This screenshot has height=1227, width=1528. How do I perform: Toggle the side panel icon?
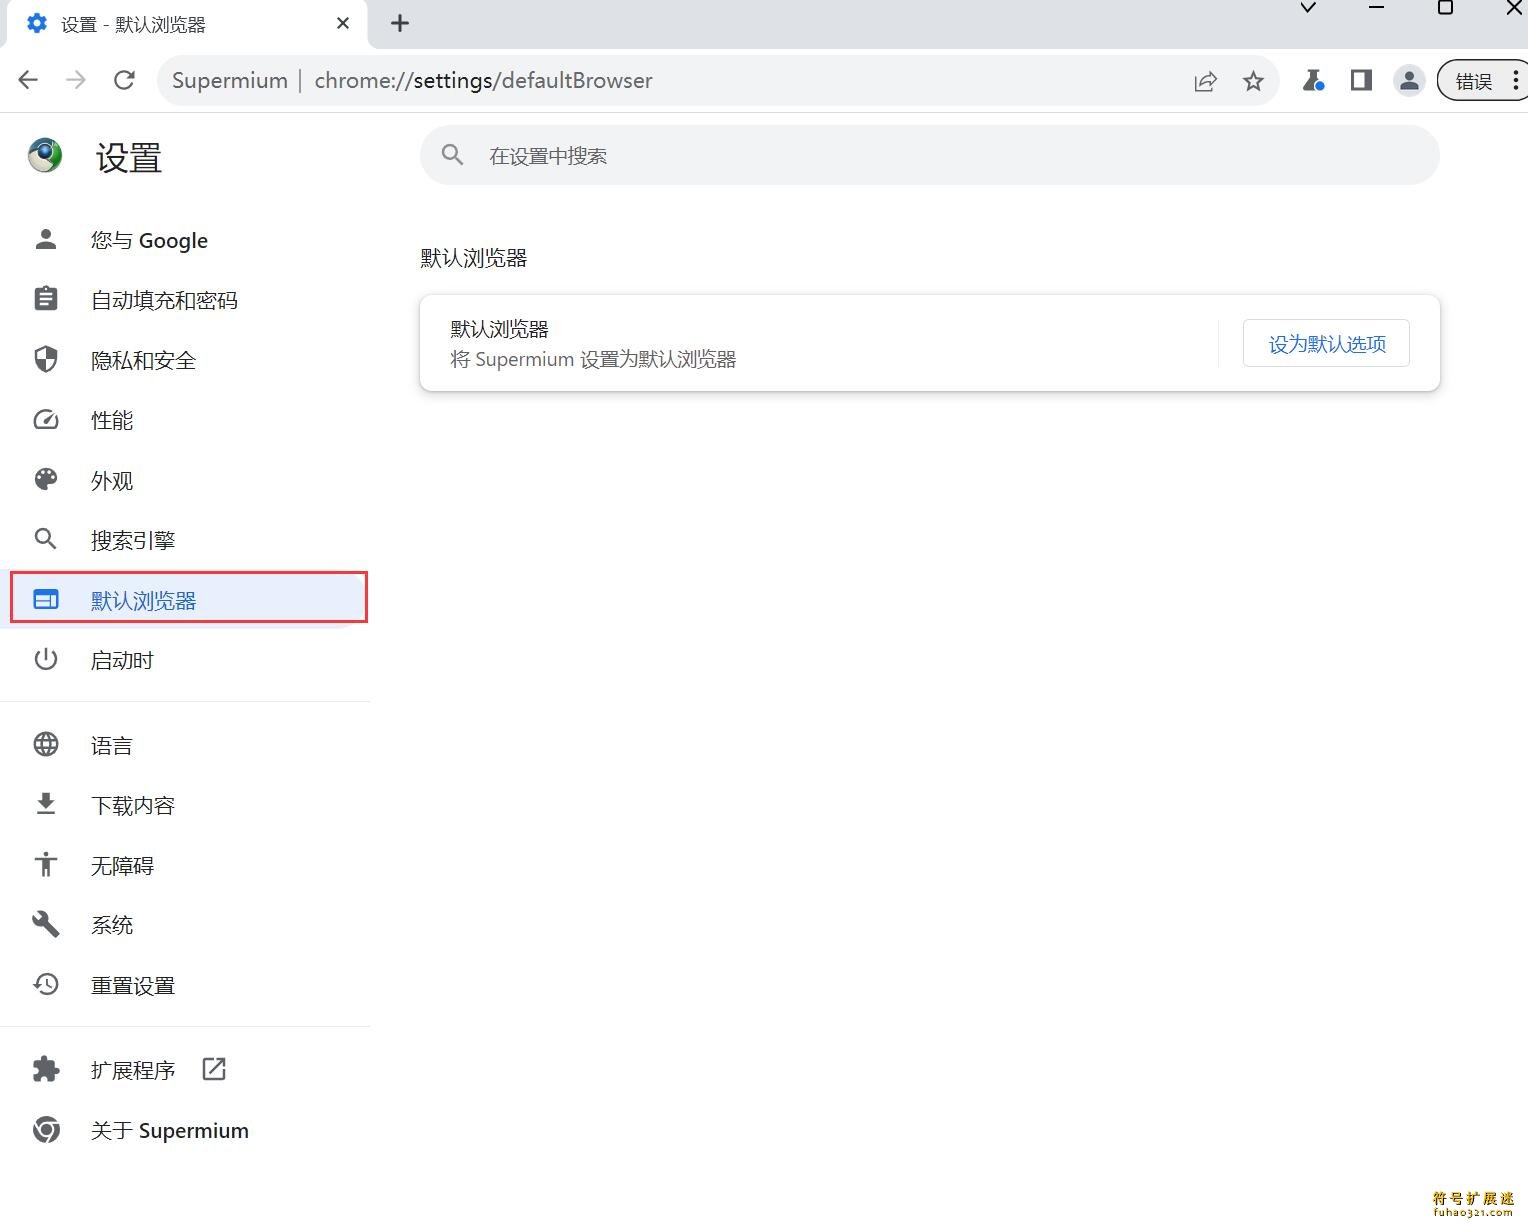click(1361, 80)
